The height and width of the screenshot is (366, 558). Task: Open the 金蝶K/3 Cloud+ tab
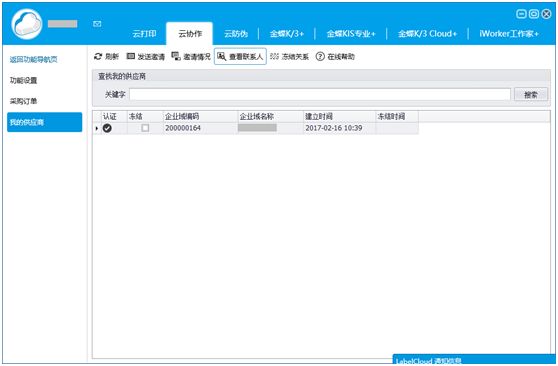coord(427,34)
